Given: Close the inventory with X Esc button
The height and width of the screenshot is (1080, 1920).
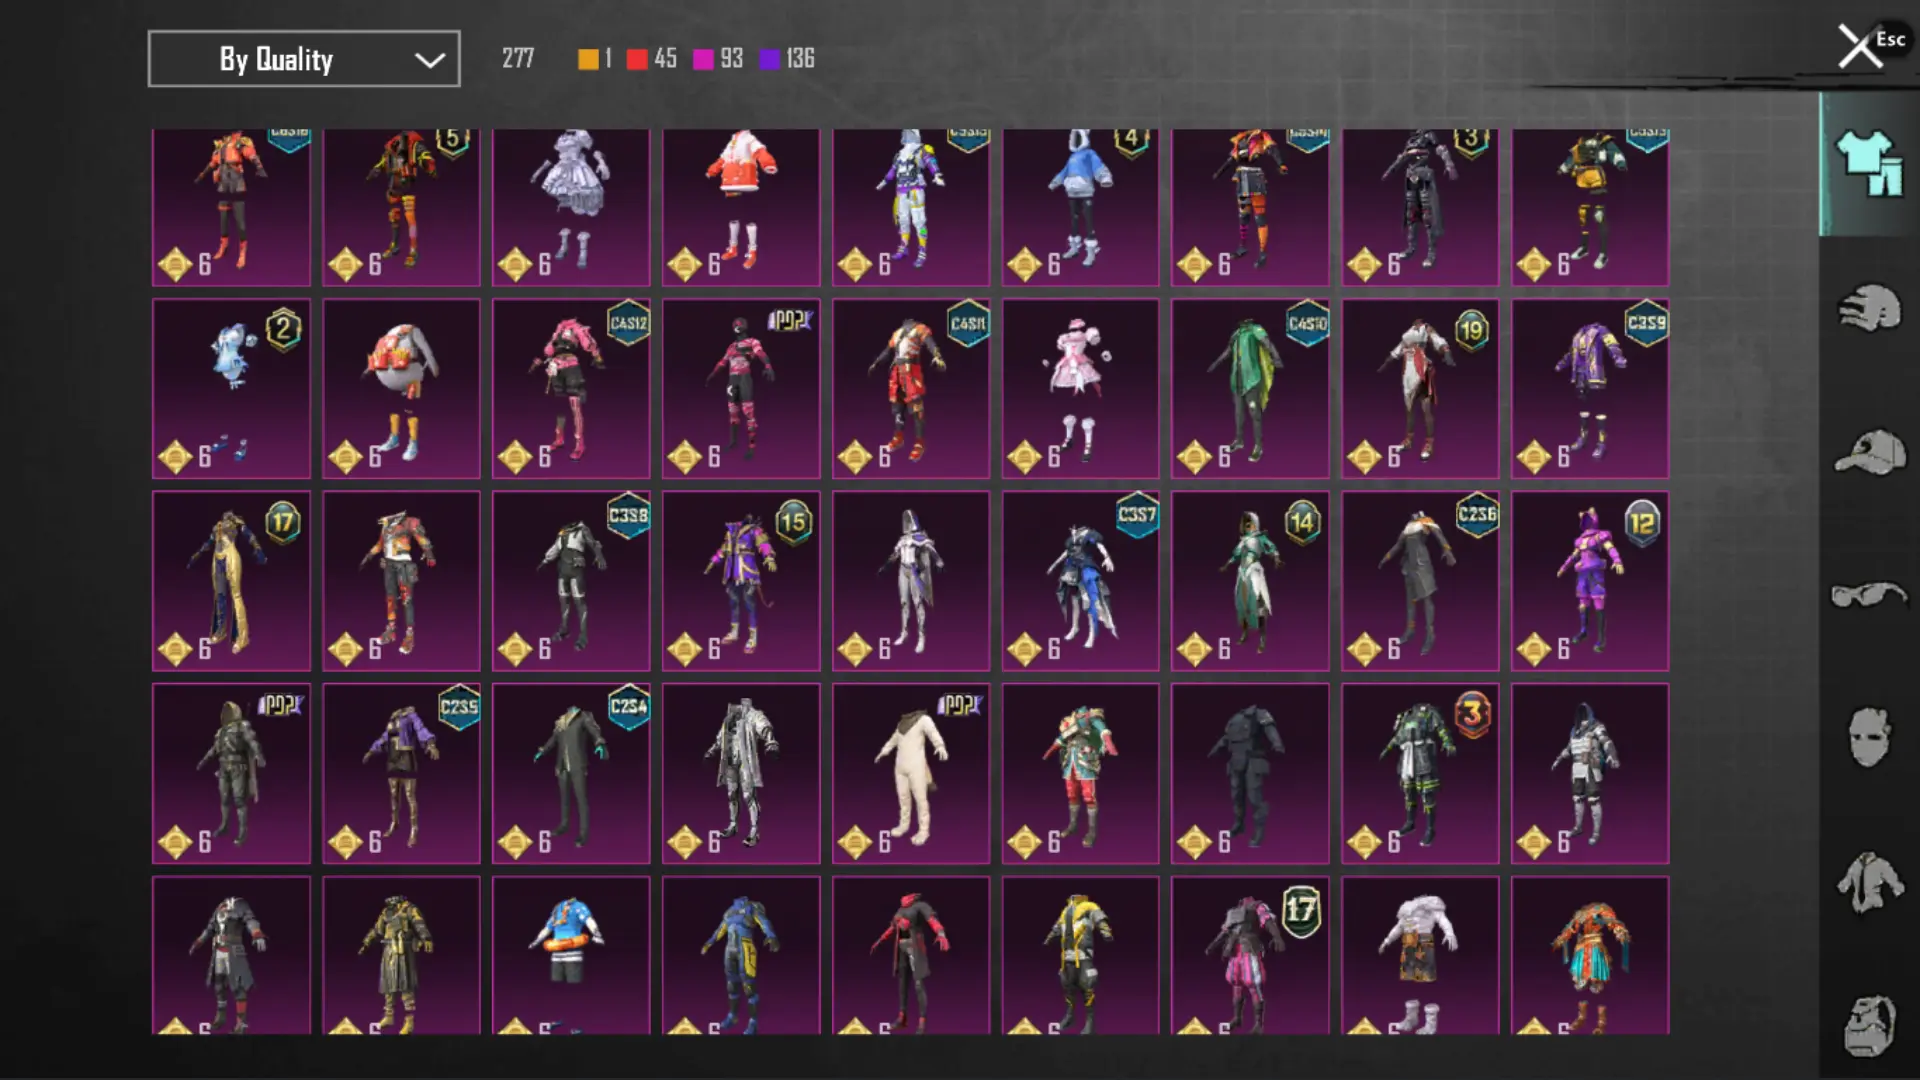Looking at the screenshot, I should click(x=1862, y=46).
